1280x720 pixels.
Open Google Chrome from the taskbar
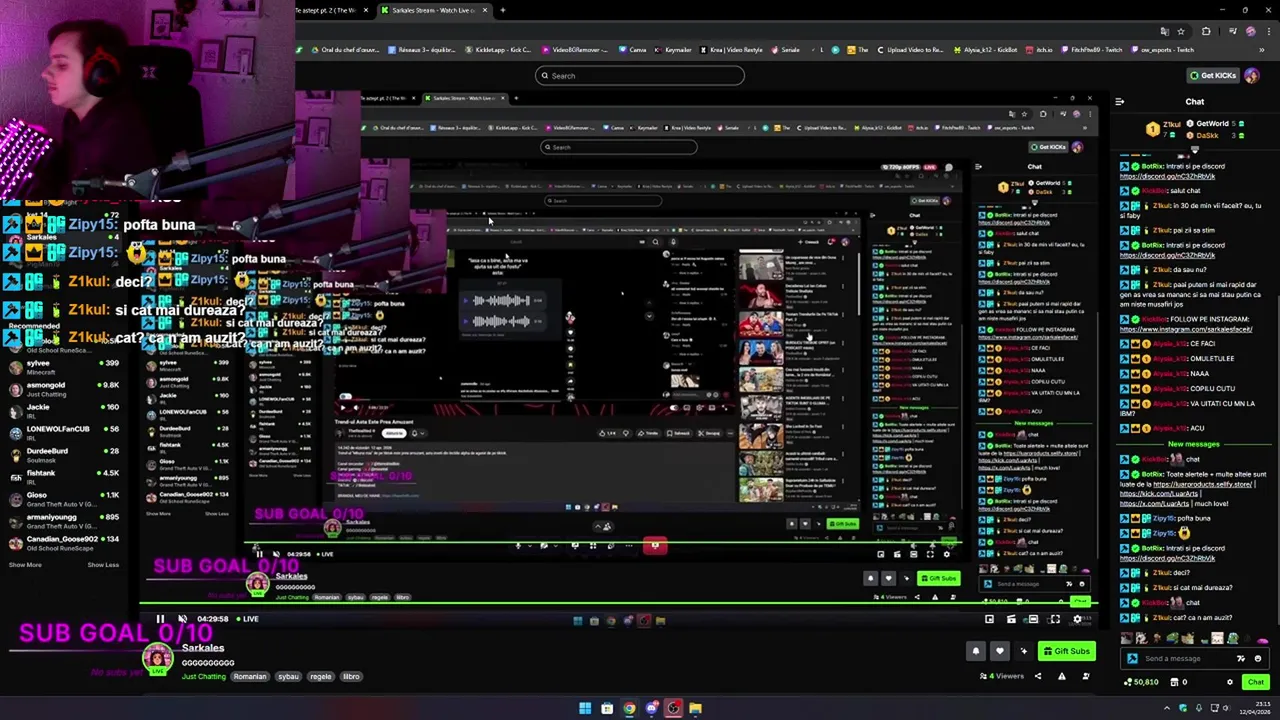click(x=629, y=709)
